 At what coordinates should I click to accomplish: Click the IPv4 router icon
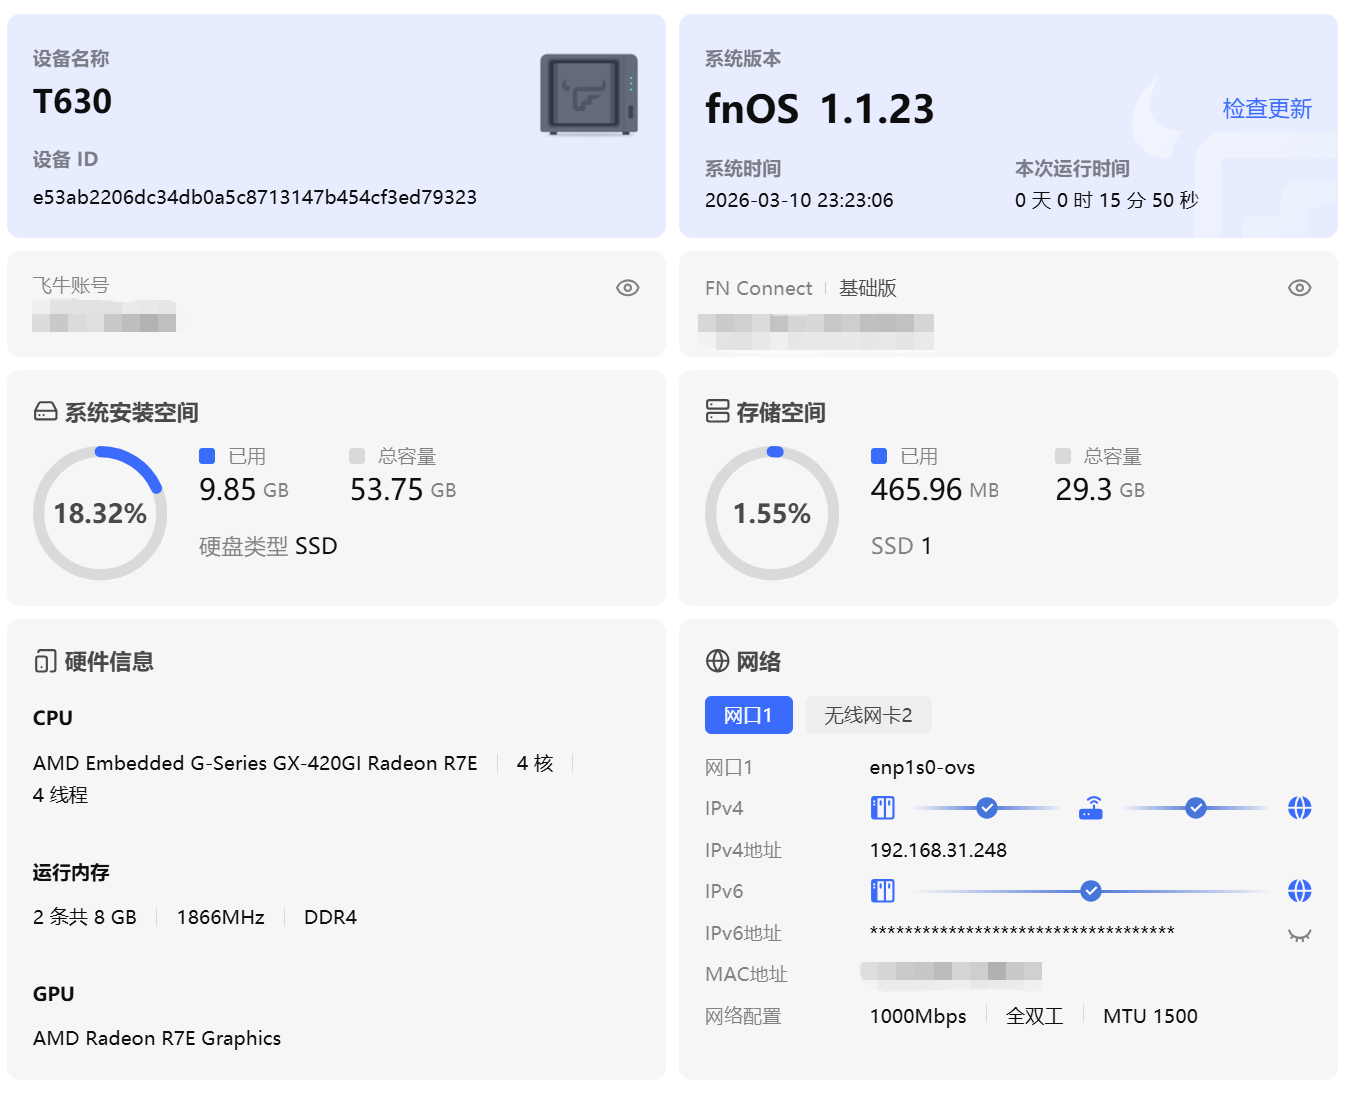tap(1091, 808)
